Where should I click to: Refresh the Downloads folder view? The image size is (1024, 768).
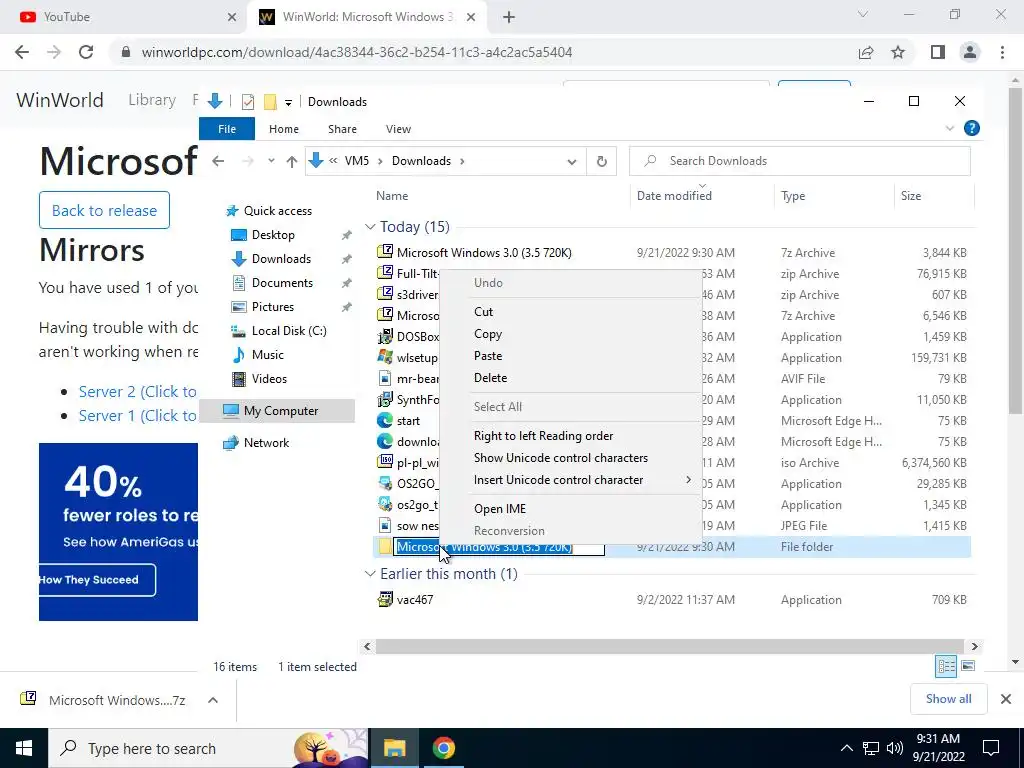click(x=601, y=161)
